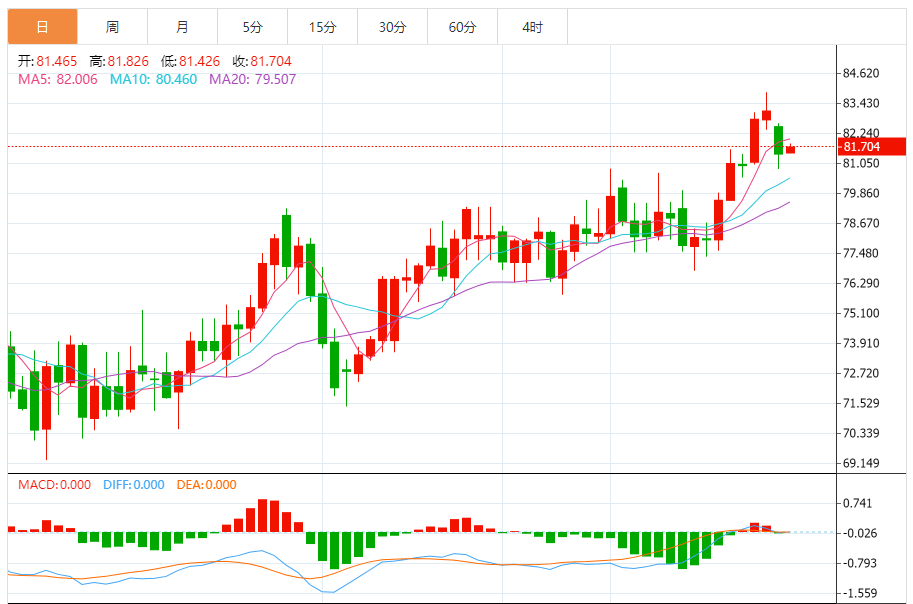
Task: Click the DIFF:0.000 indicator label
Action: 134,485
